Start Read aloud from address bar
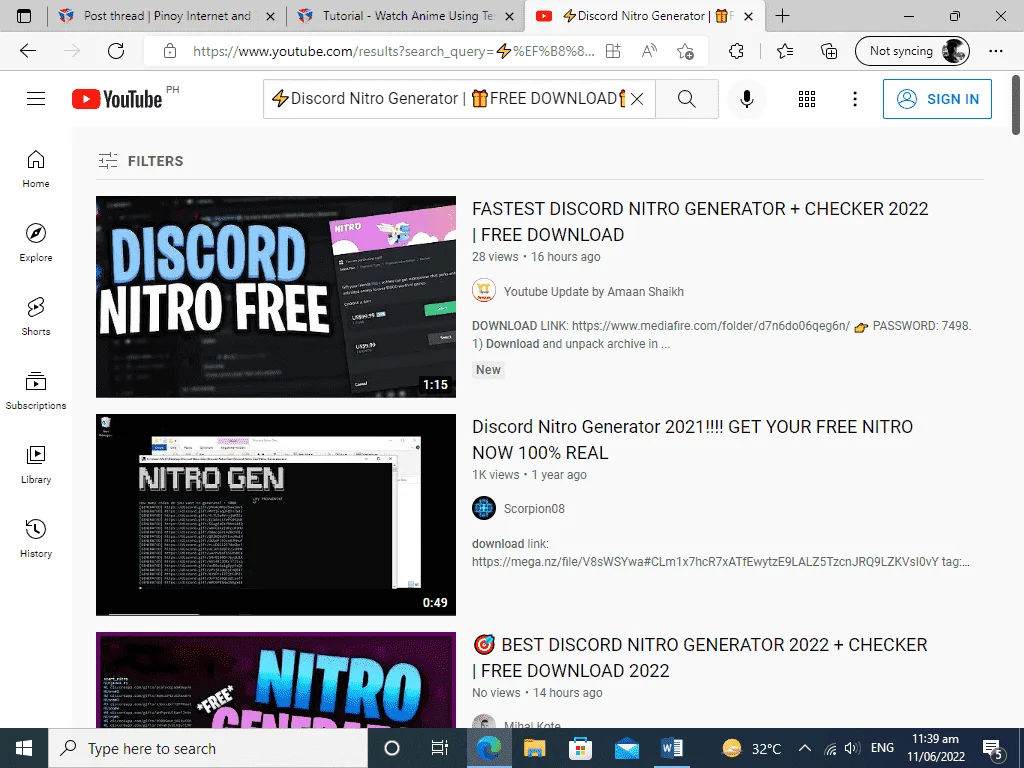The width and height of the screenshot is (1024, 768). point(649,51)
